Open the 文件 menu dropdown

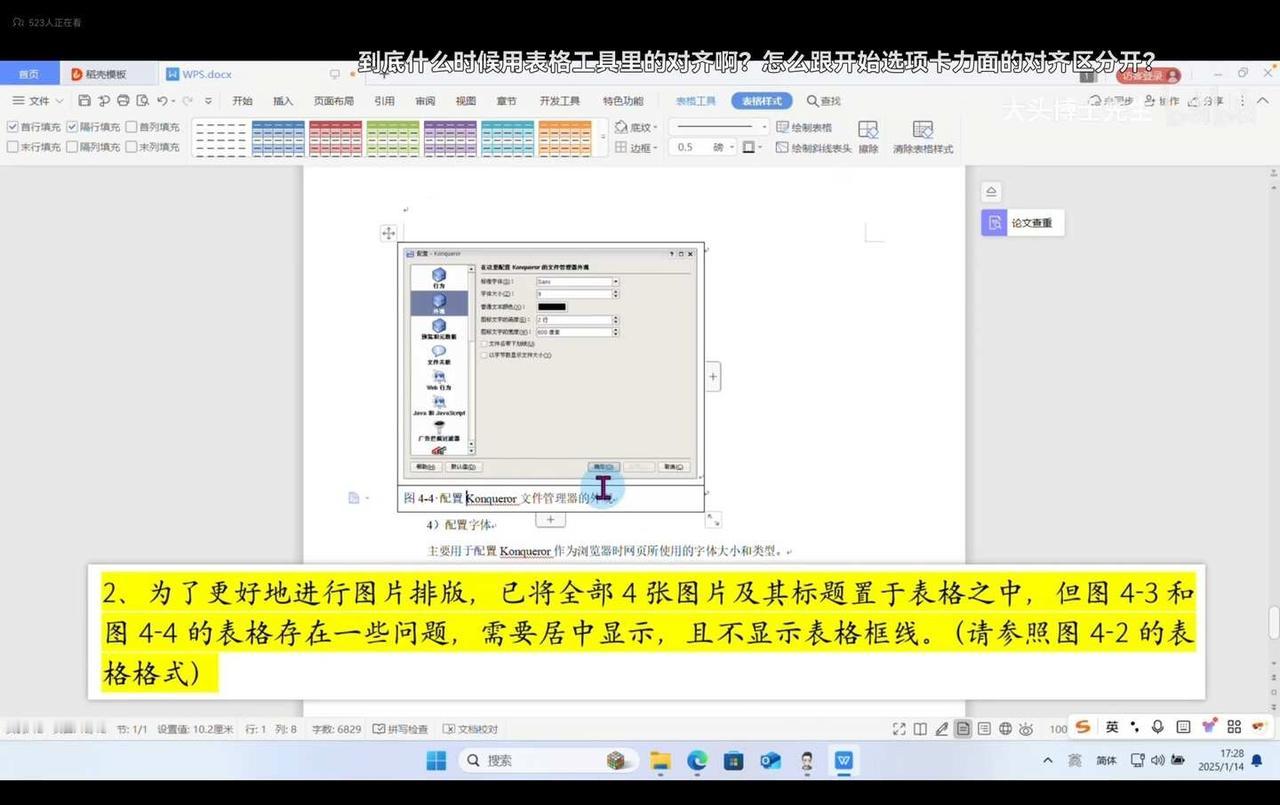point(38,101)
